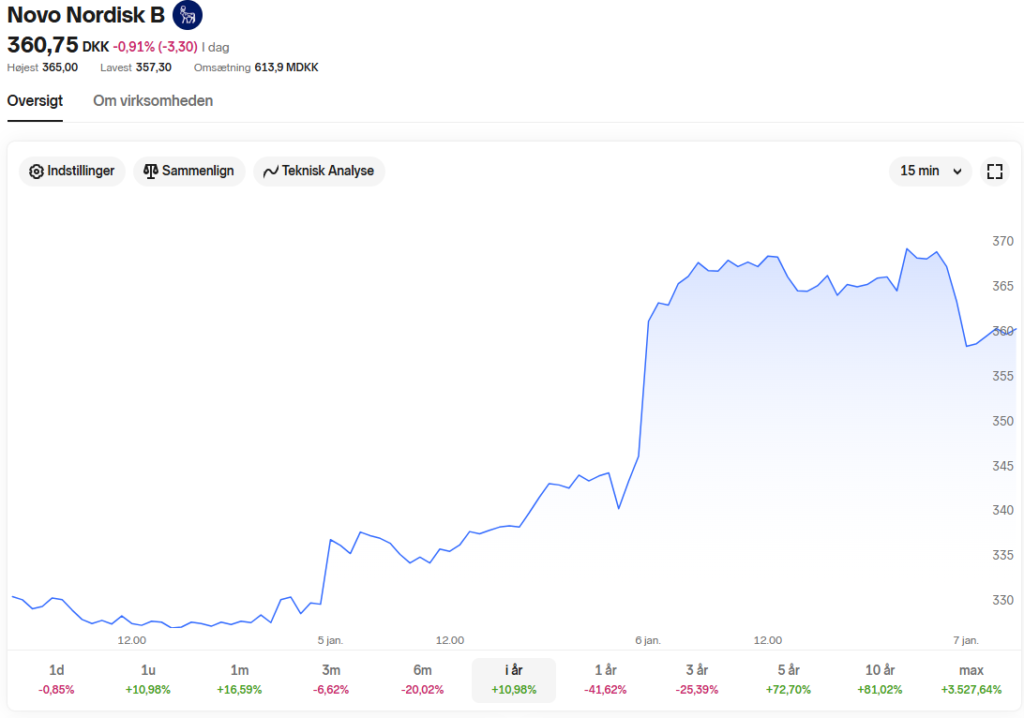Click the 345 y-axis label
The width and height of the screenshot is (1024, 718).
point(1002,466)
